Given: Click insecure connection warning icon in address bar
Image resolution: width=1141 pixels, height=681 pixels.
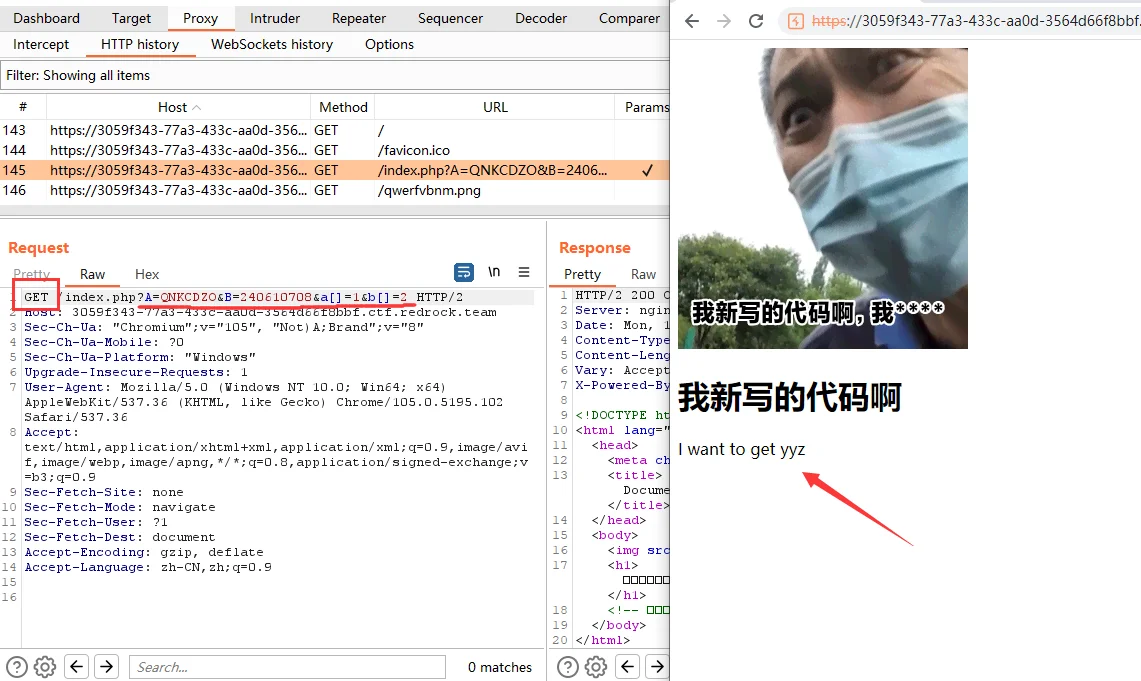Looking at the screenshot, I should 795,21.
